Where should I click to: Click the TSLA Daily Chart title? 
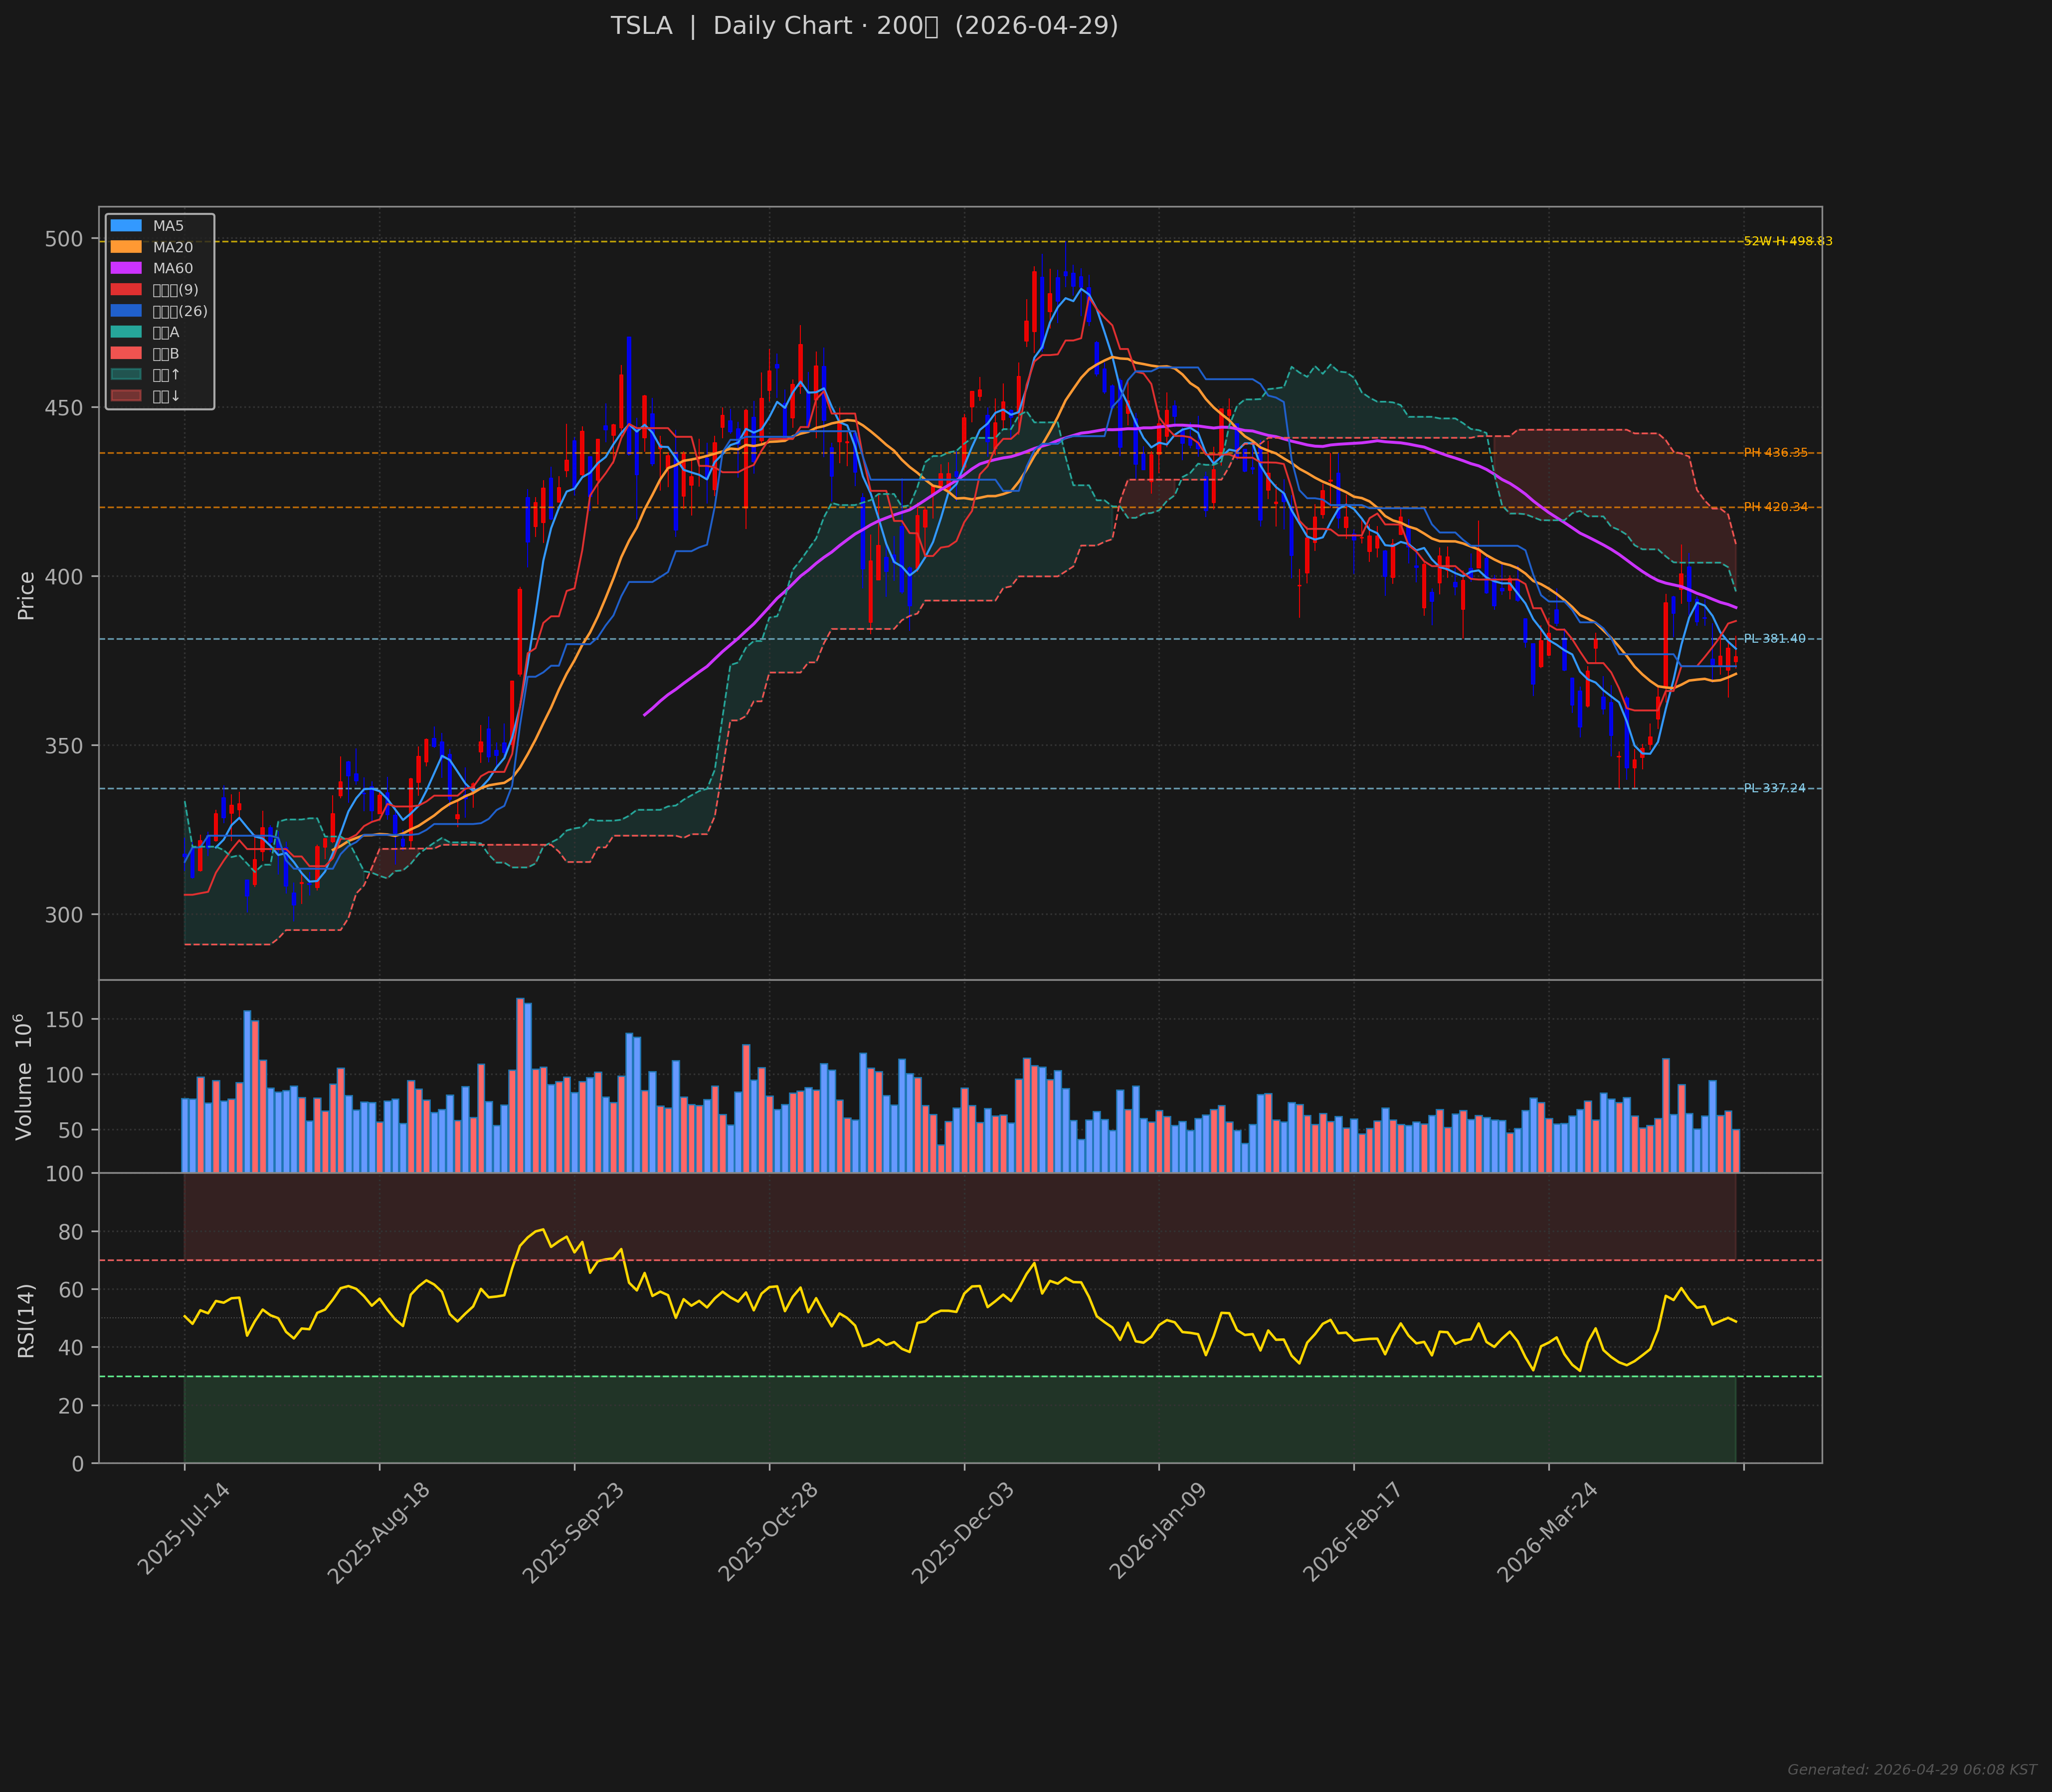pyautogui.click(x=864, y=26)
